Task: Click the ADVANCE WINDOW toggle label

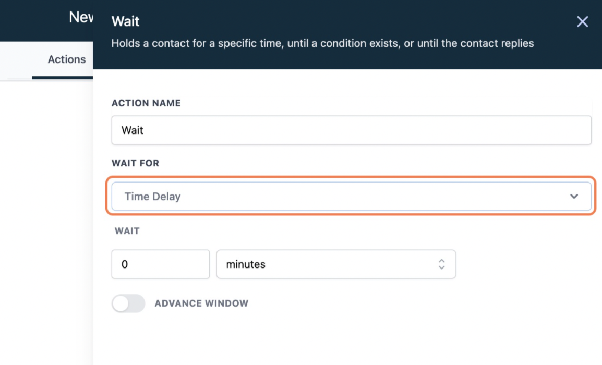Action: click(201, 304)
